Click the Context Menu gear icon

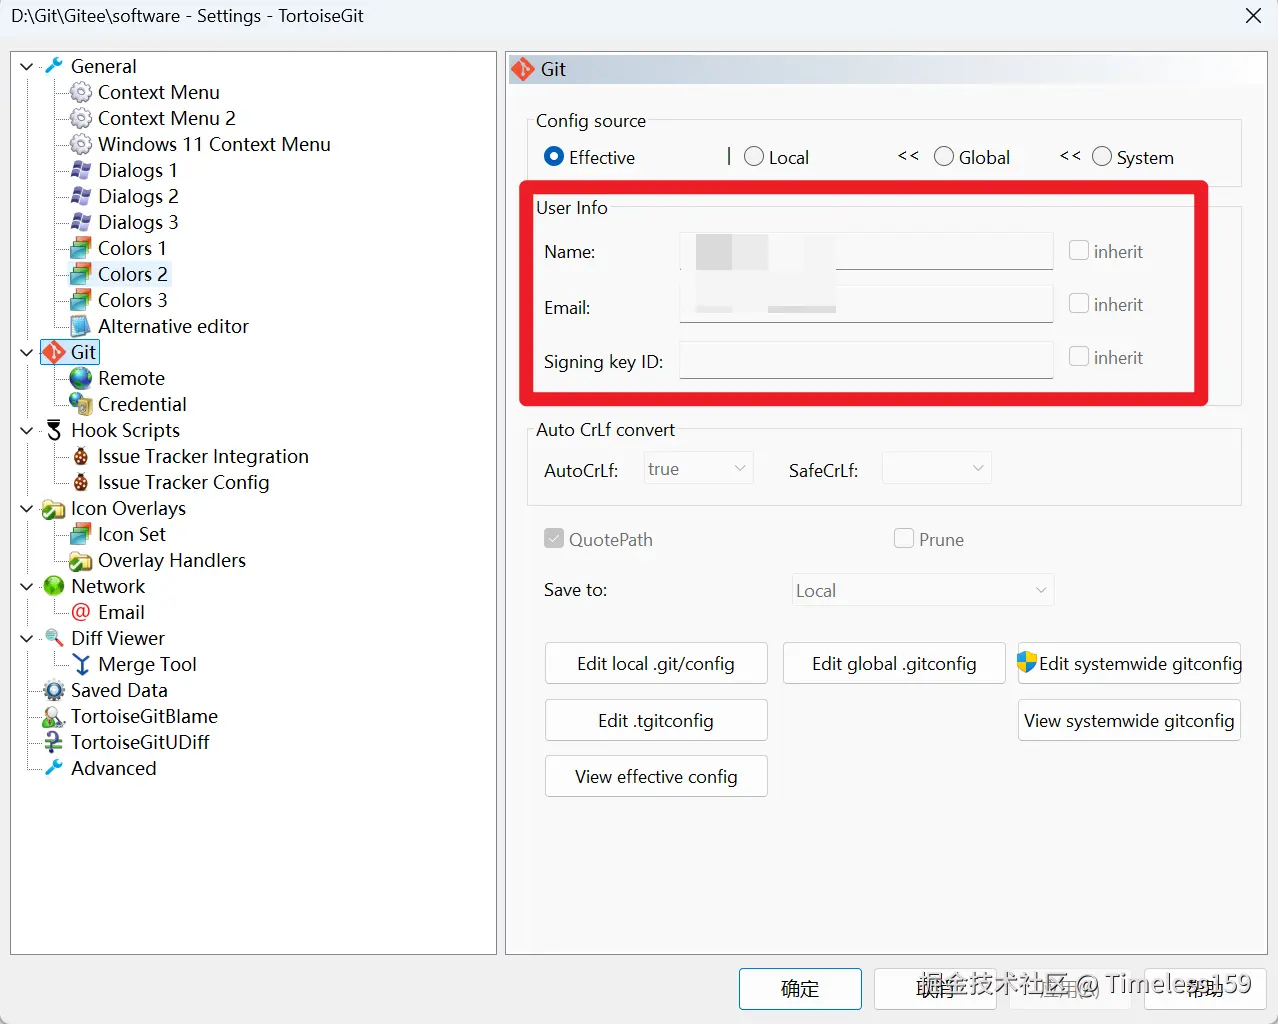[x=81, y=92]
